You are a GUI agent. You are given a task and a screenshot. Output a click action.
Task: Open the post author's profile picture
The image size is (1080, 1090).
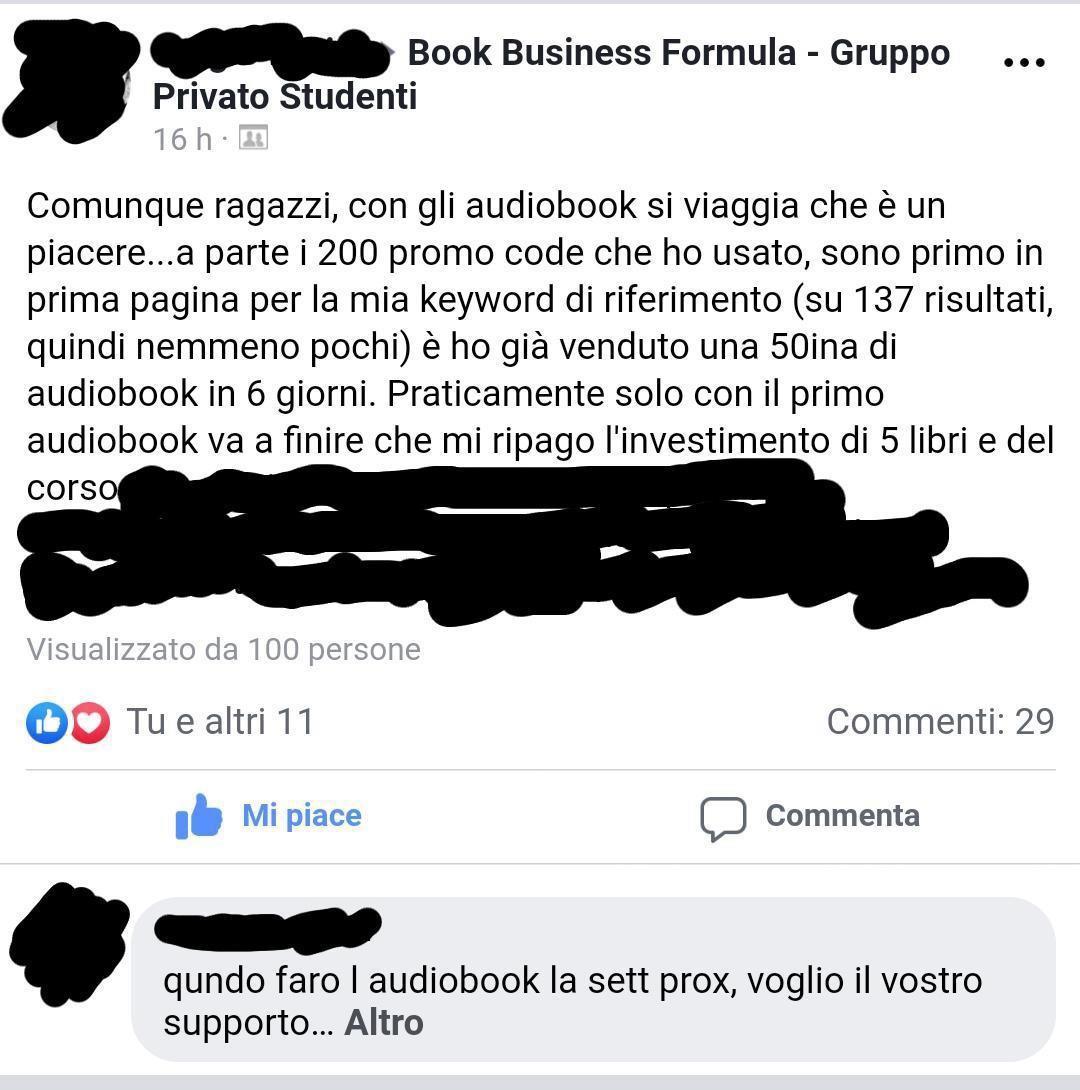[x=69, y=81]
